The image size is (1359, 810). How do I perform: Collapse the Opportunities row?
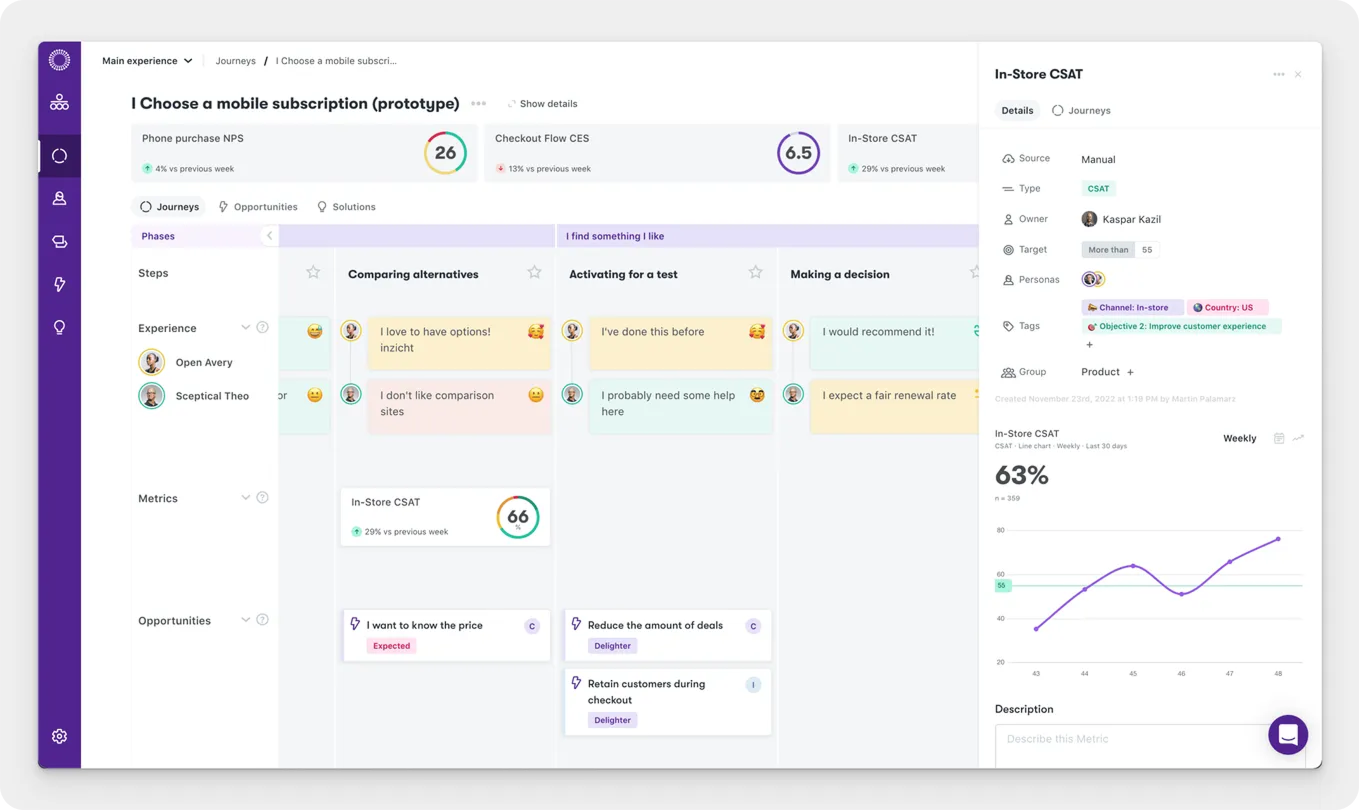pyautogui.click(x=245, y=619)
